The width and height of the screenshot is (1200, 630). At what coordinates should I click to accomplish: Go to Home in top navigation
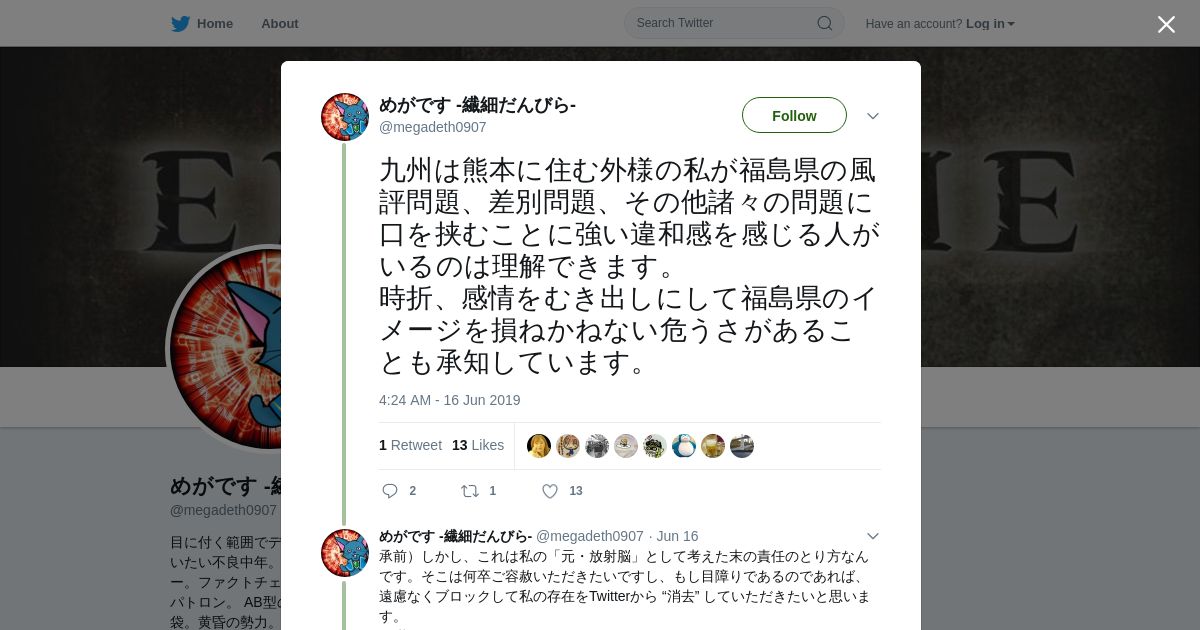pyautogui.click(x=215, y=24)
